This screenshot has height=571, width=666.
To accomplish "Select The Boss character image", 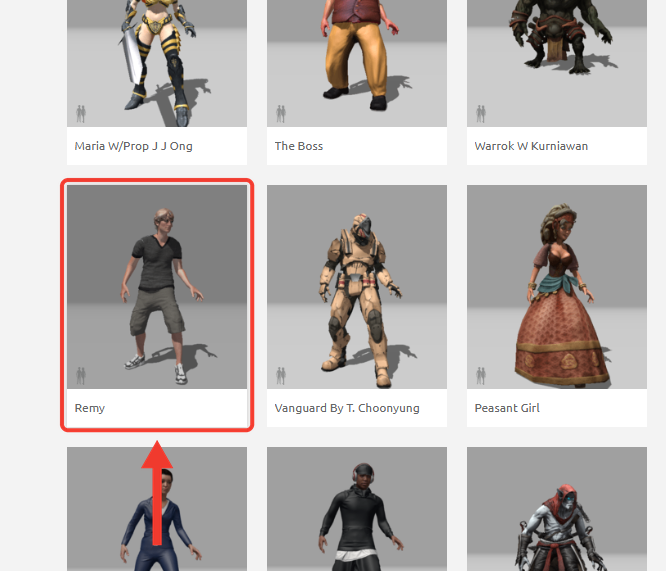I will pyautogui.click(x=357, y=63).
